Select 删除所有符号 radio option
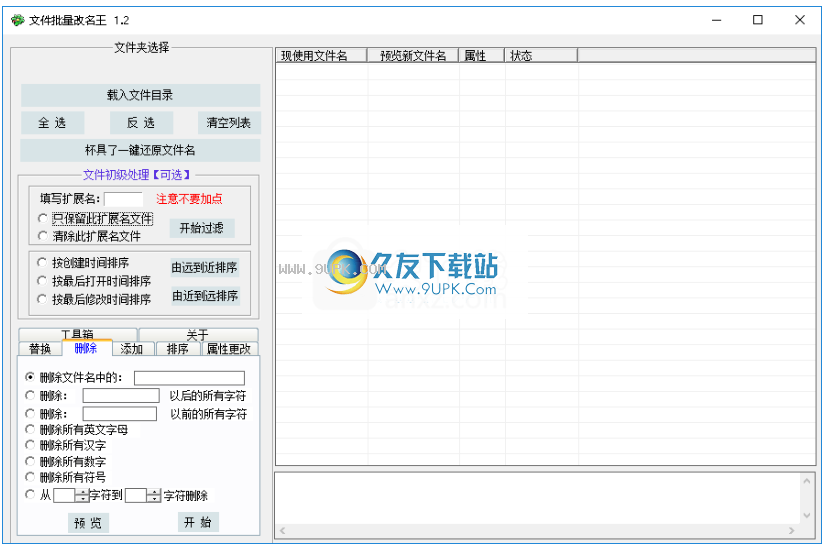 click(x=66, y=477)
